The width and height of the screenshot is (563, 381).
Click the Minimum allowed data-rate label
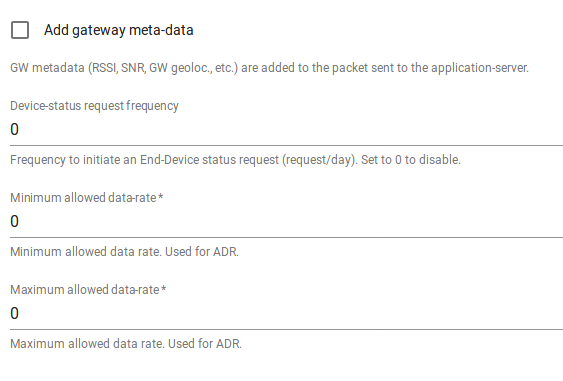point(83,198)
